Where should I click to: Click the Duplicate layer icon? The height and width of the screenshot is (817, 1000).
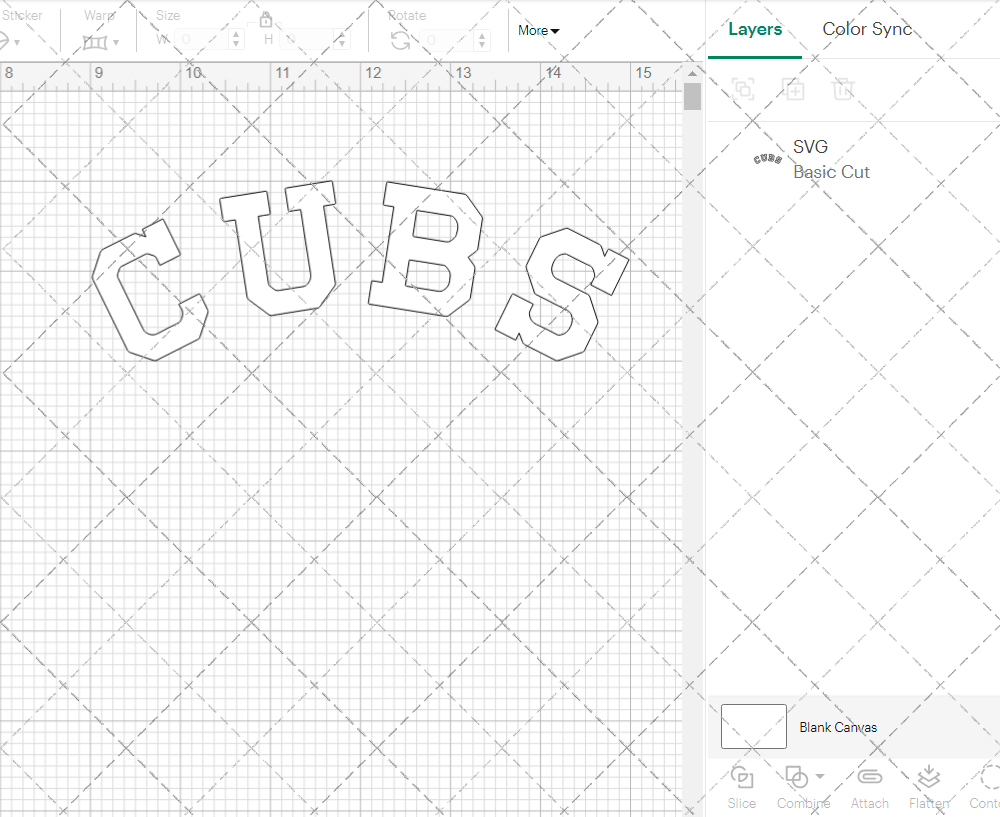pyautogui.click(x=793, y=89)
